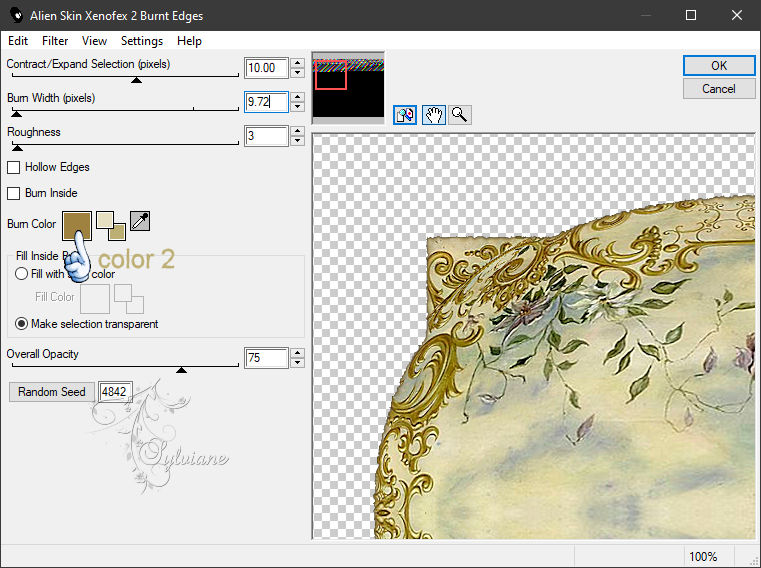761x568 pixels.
Task: Click the Contract/Expand Selection slider handle
Action: coord(136,80)
